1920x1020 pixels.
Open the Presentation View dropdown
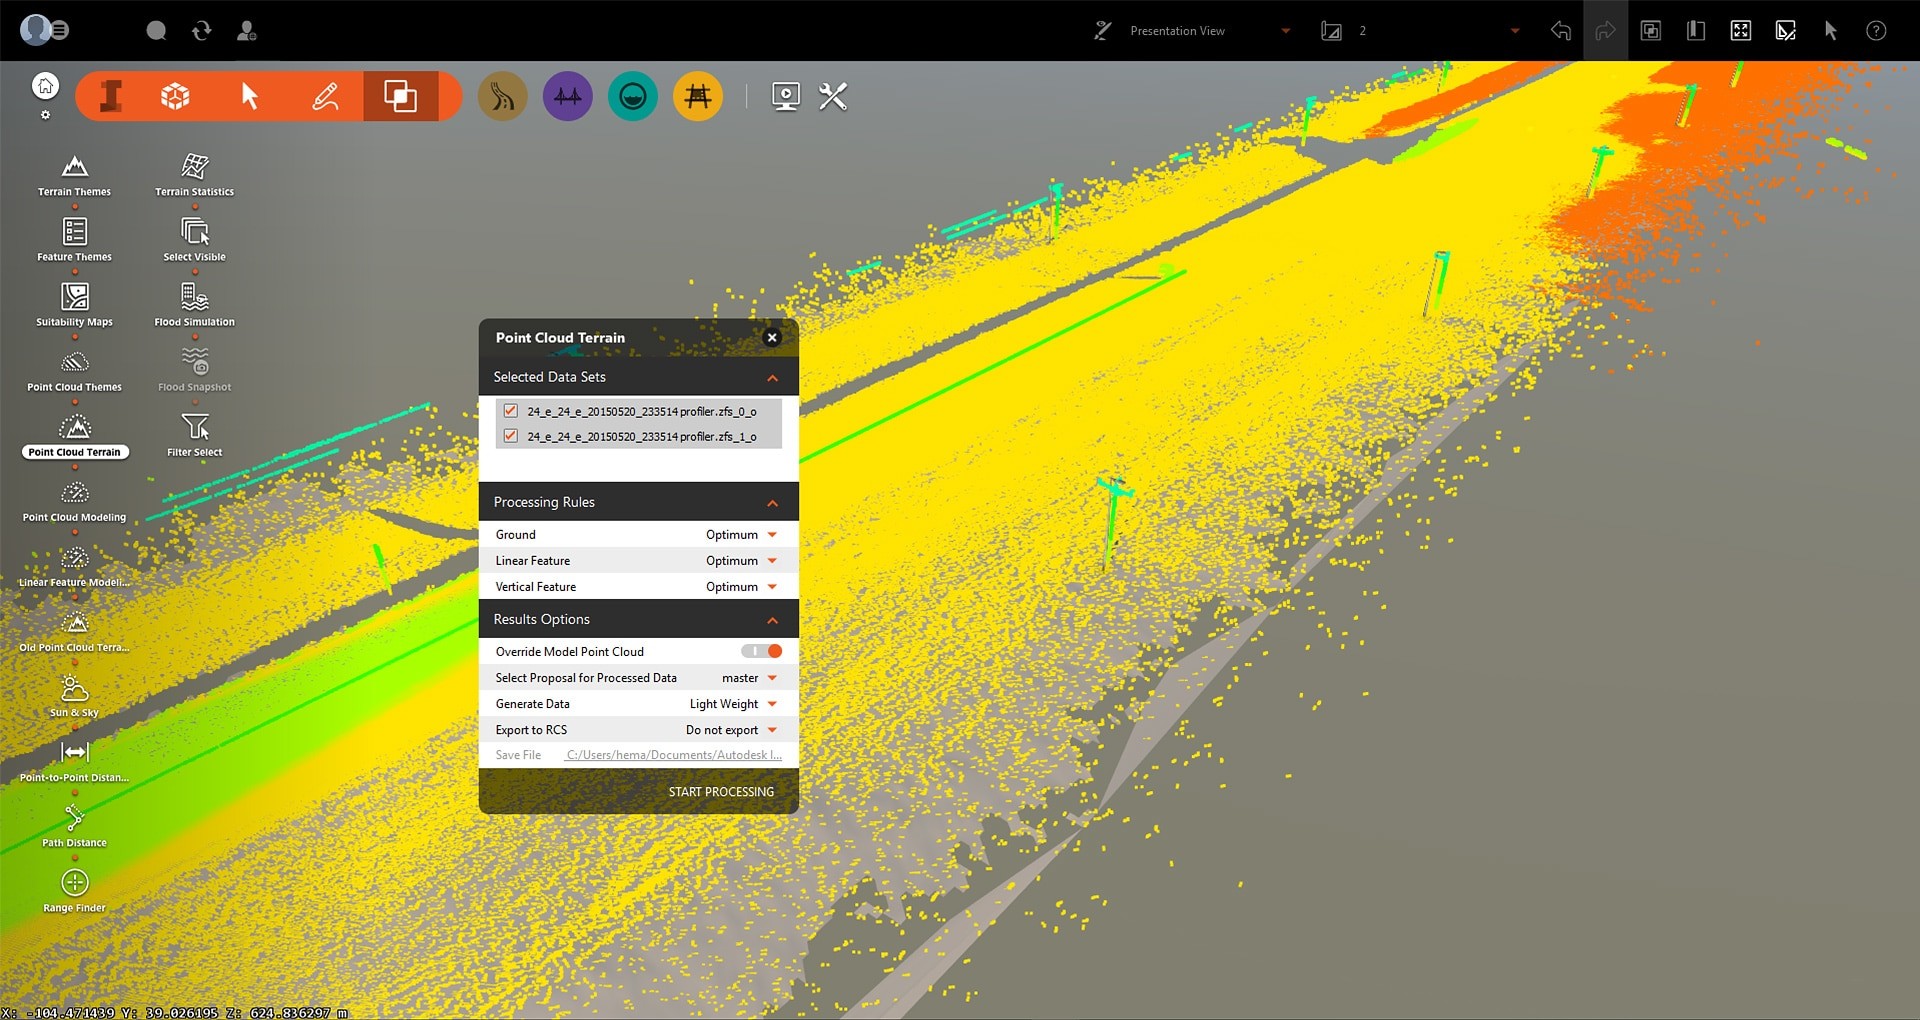[1286, 31]
